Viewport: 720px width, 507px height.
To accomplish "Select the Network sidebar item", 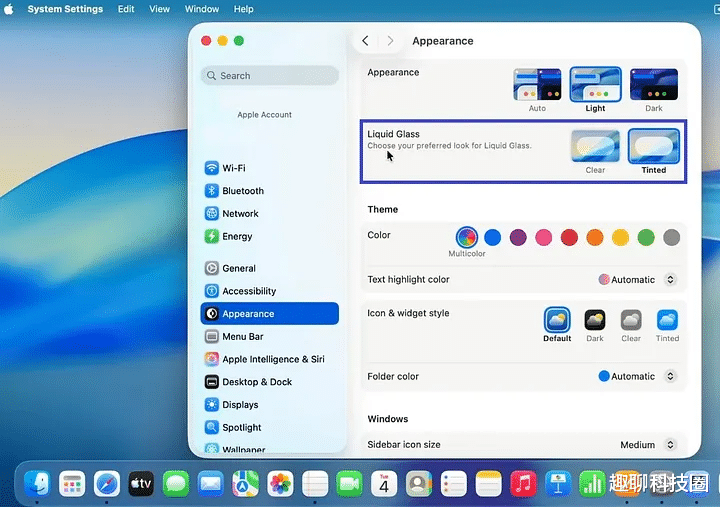I will 239,214.
